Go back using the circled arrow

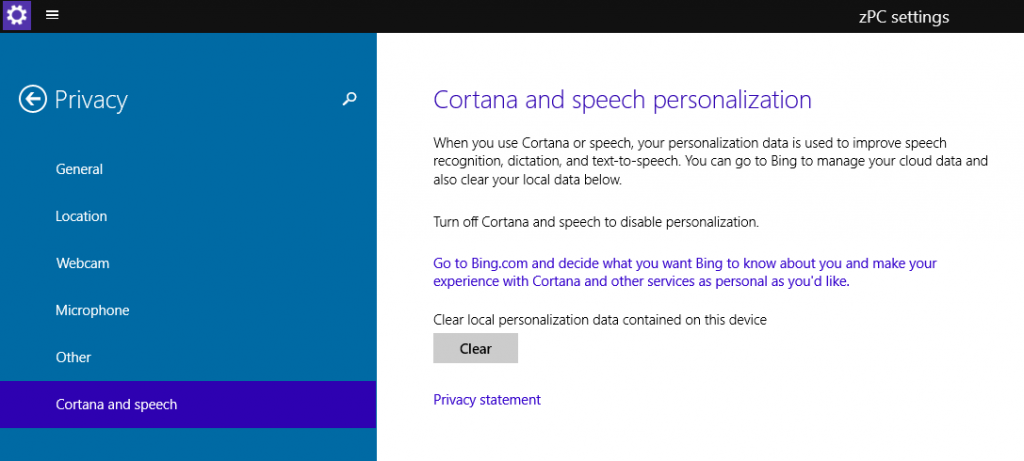point(33,98)
